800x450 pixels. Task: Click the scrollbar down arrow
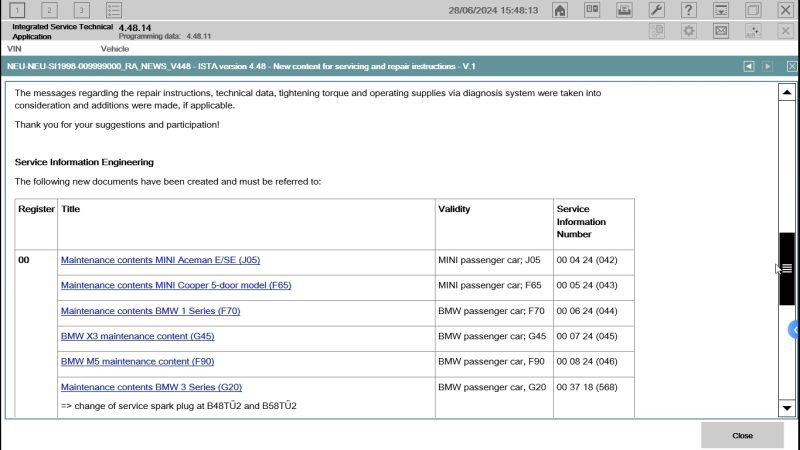pyautogui.click(x=787, y=408)
